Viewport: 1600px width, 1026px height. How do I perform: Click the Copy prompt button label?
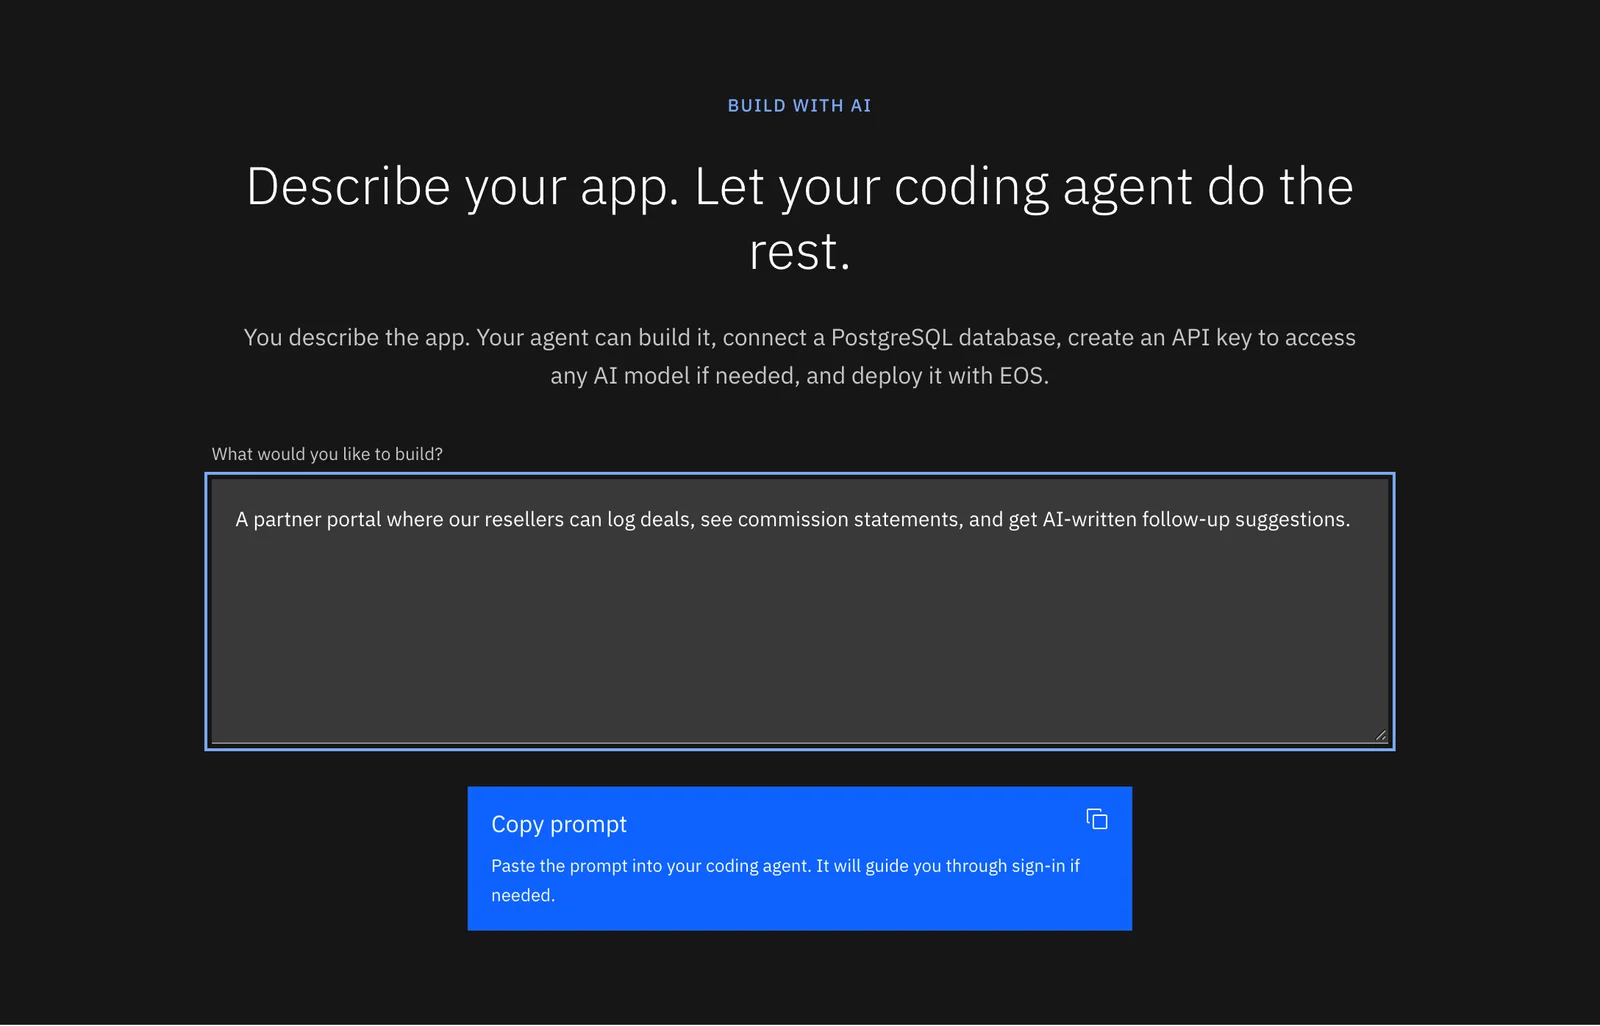point(559,824)
